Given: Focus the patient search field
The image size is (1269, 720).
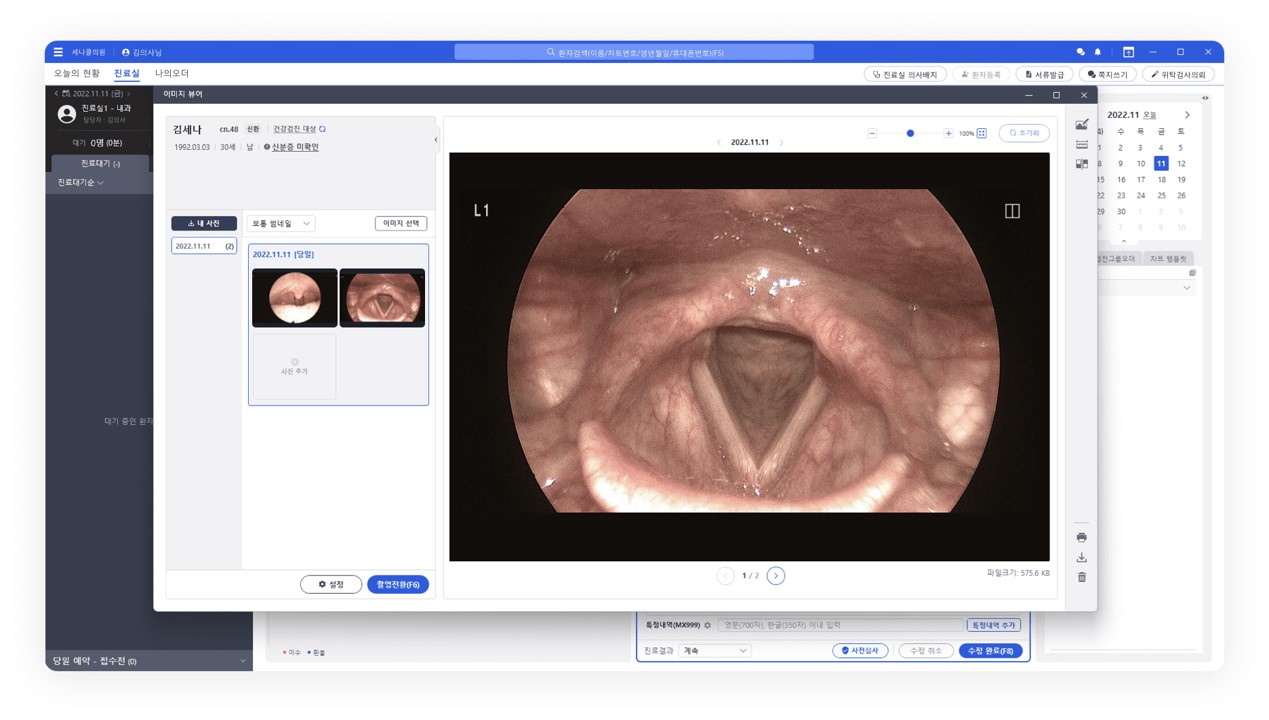Looking at the screenshot, I should pyautogui.click(x=634, y=52).
